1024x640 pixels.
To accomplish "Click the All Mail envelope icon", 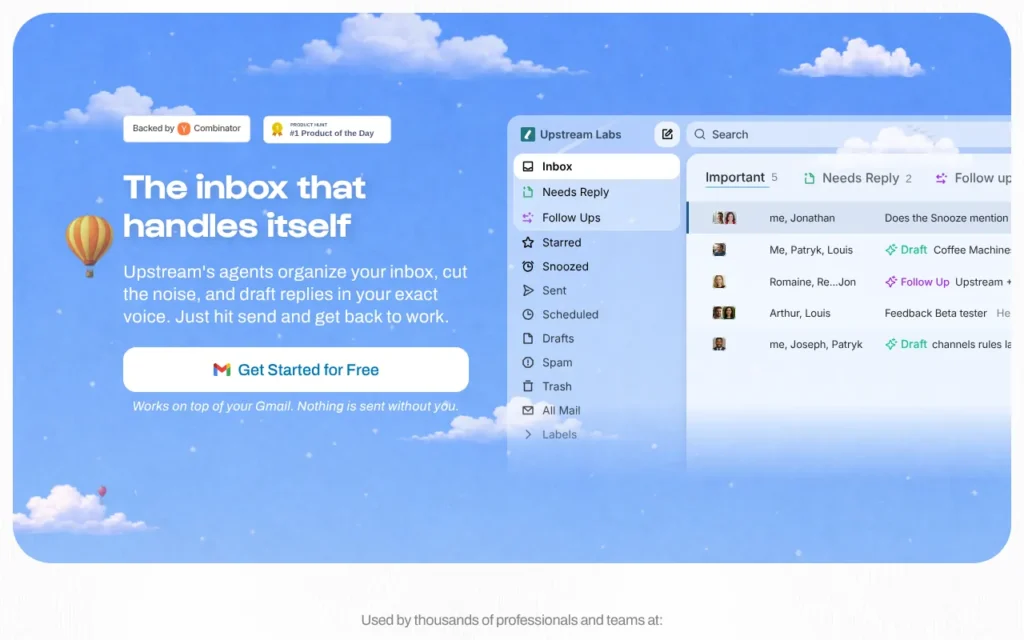I will coord(528,410).
